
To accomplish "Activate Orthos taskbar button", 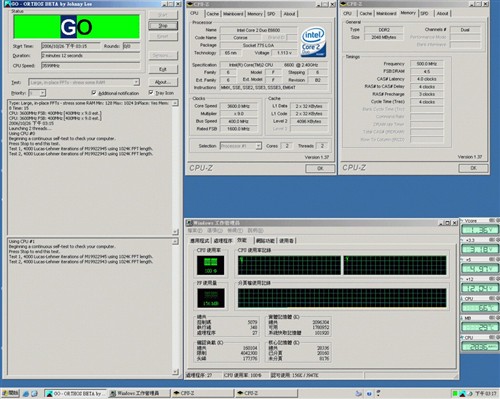I will click(x=75, y=393).
